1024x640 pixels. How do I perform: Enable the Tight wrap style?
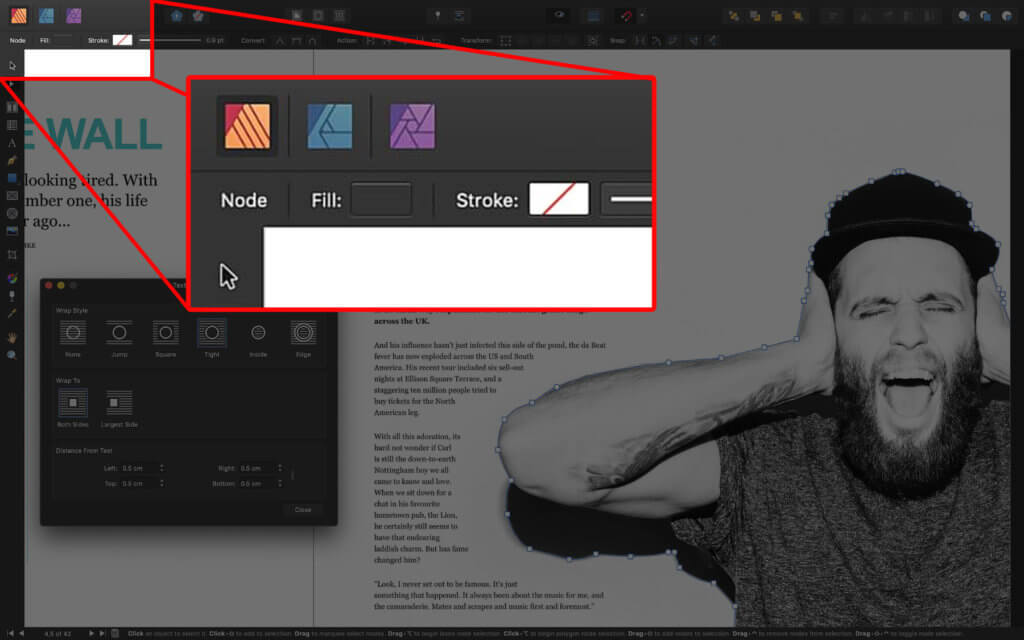212,331
